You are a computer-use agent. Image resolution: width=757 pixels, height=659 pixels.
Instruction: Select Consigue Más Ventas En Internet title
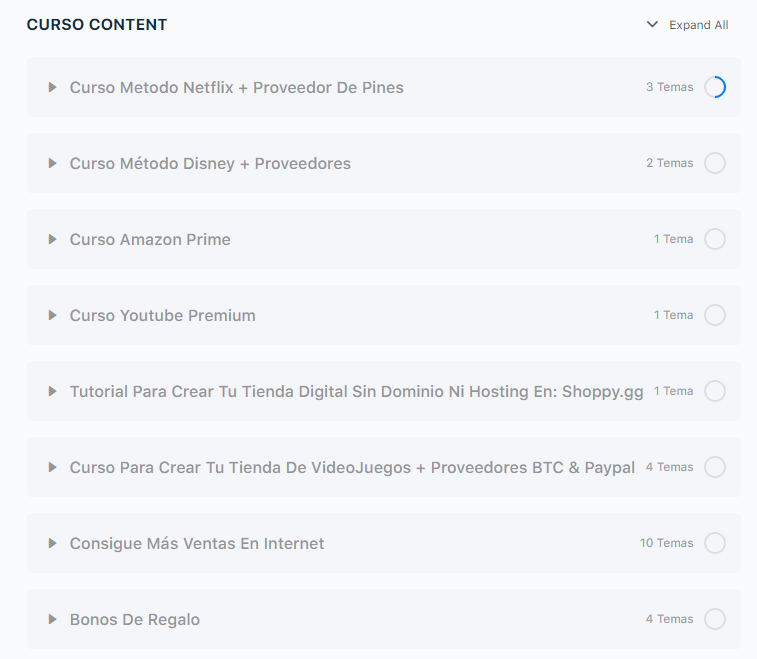pyautogui.click(x=197, y=544)
